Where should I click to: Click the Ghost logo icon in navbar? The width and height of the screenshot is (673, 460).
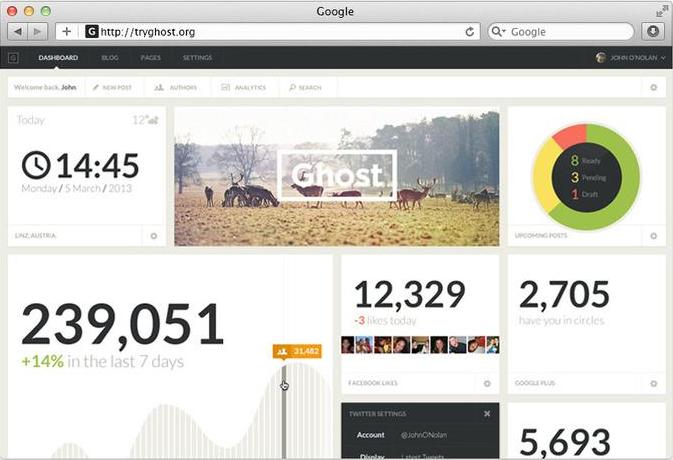coord(14,58)
